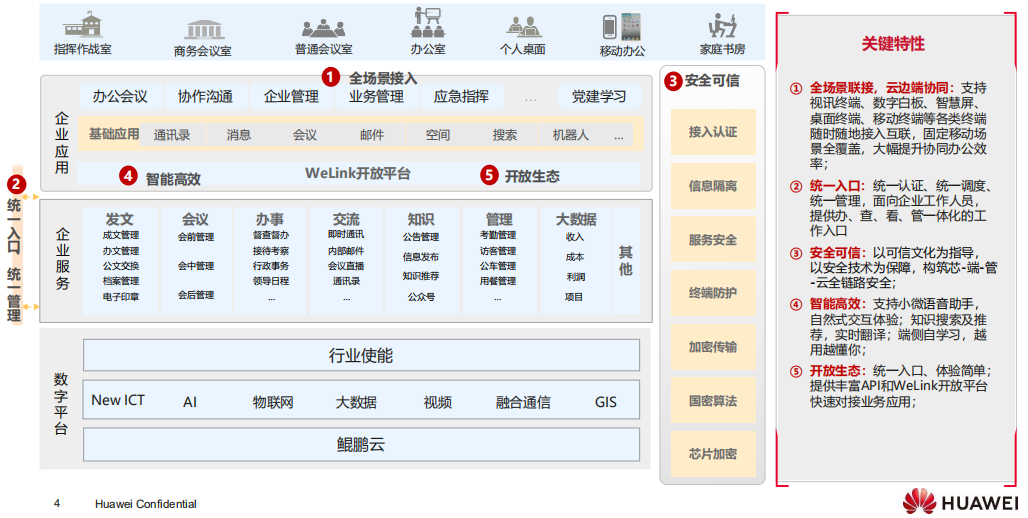Click the 机器人 basic app item
The width and height of the screenshot is (1028, 518).
(x=570, y=135)
